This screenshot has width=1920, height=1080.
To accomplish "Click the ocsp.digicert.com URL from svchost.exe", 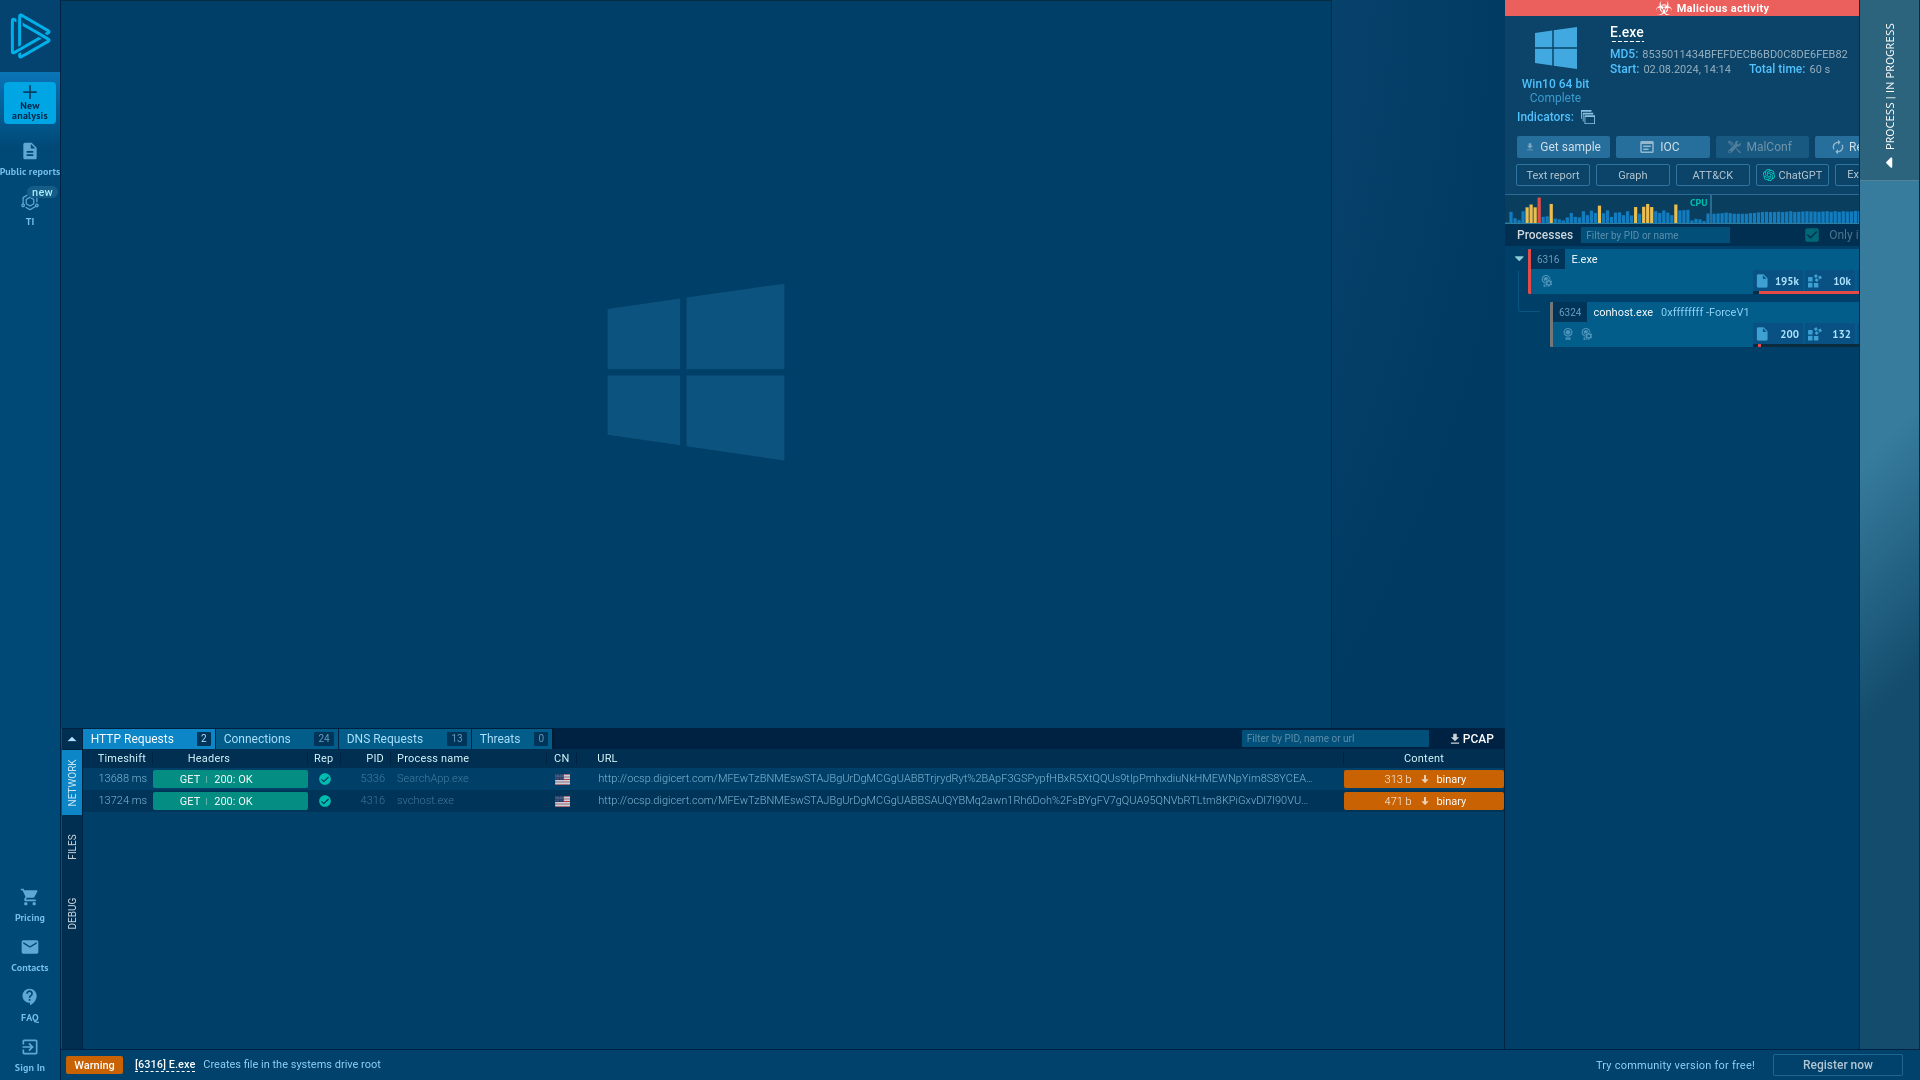I will point(952,801).
